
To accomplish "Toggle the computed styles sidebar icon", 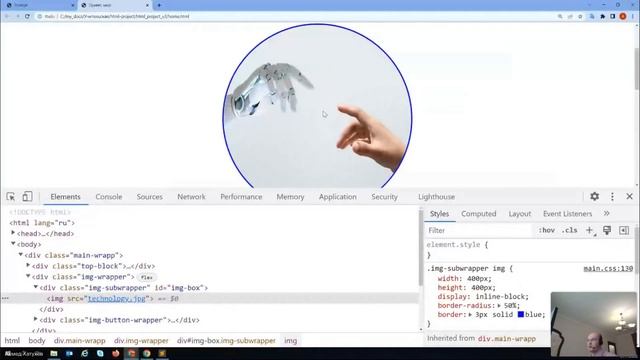I will 624,230.
